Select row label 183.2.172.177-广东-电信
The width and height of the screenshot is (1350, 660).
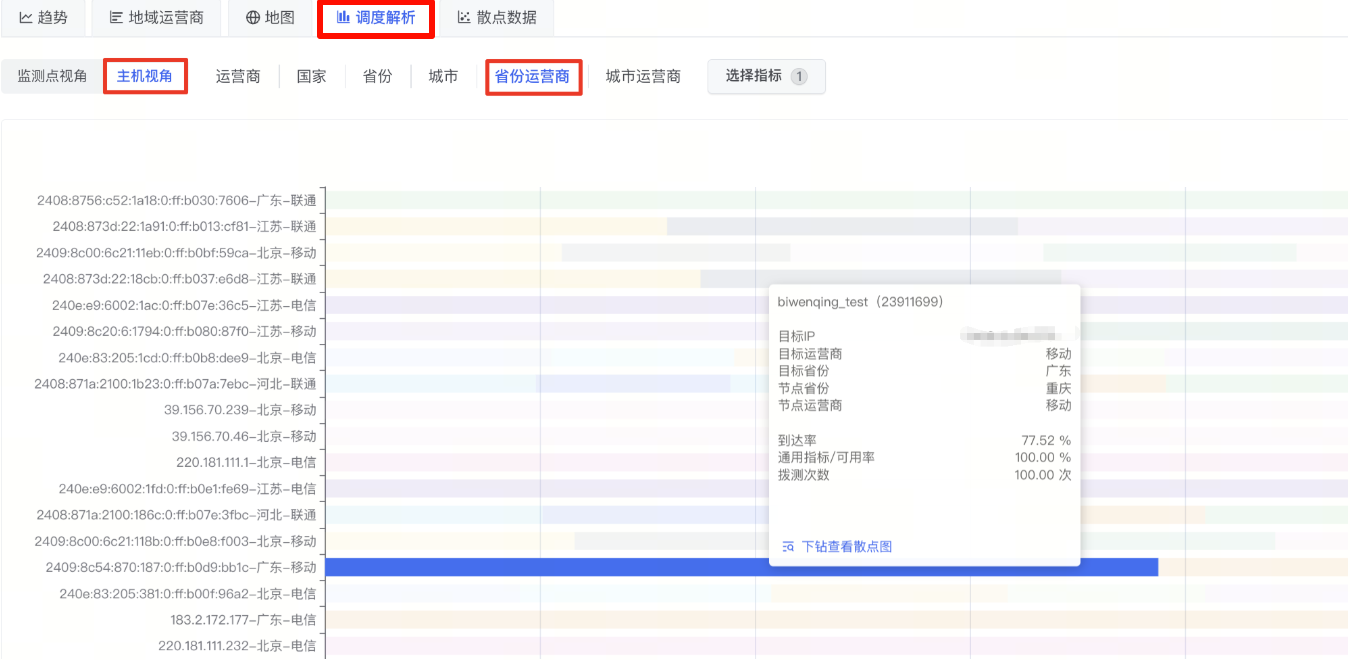click(x=243, y=620)
